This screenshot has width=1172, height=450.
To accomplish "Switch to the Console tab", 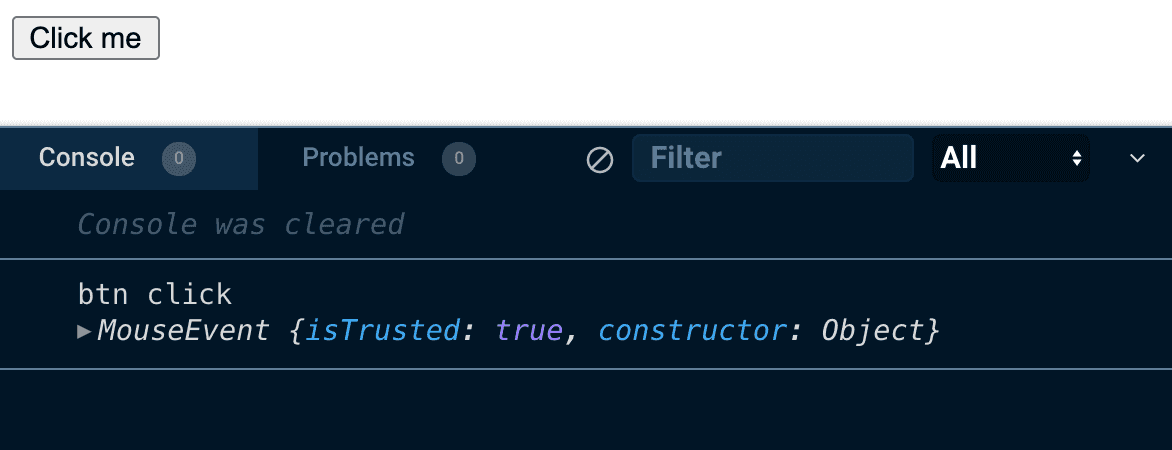I will pyautogui.click(x=86, y=158).
